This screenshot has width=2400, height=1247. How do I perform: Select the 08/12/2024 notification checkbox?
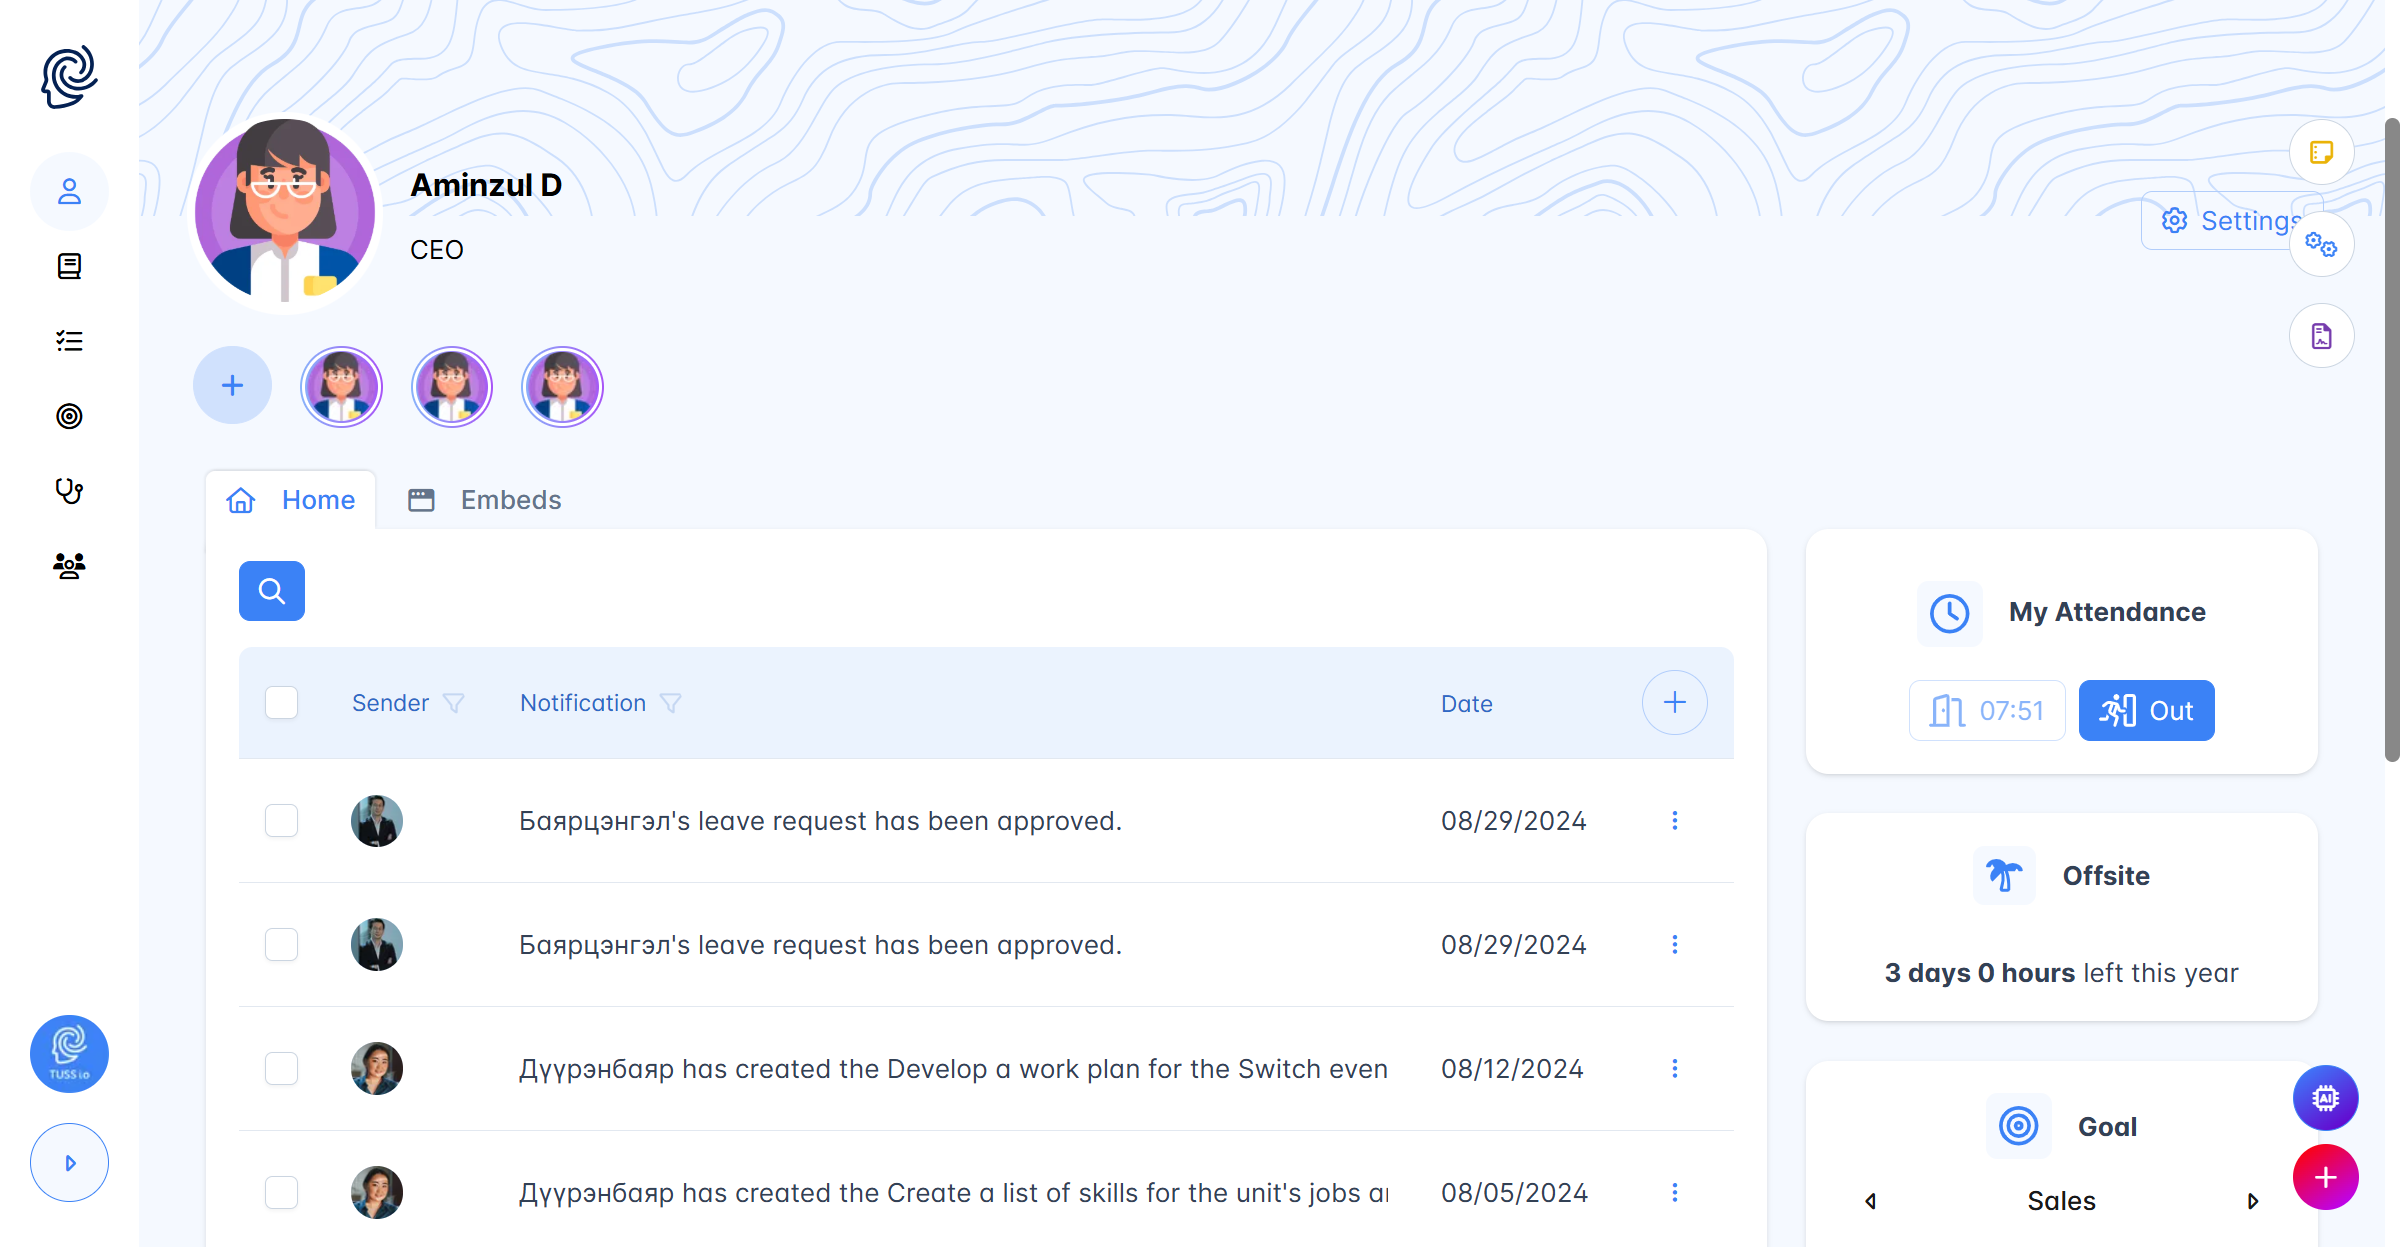coord(282,1069)
